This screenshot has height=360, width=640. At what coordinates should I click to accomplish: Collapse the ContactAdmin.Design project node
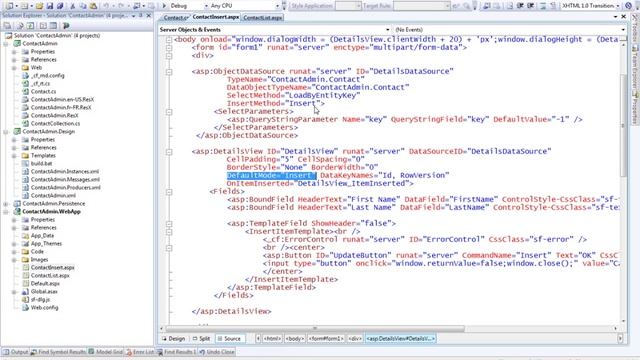[6, 132]
